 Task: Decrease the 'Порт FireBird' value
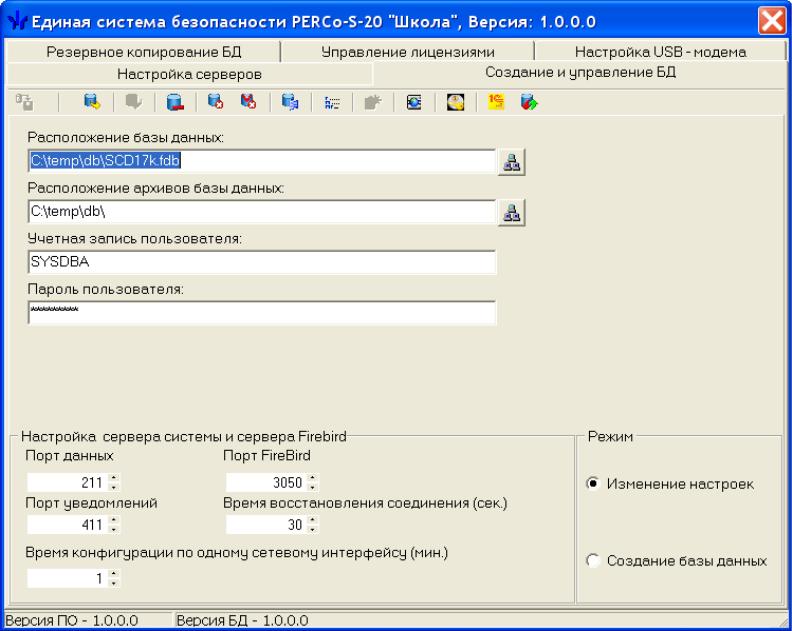click(x=313, y=487)
